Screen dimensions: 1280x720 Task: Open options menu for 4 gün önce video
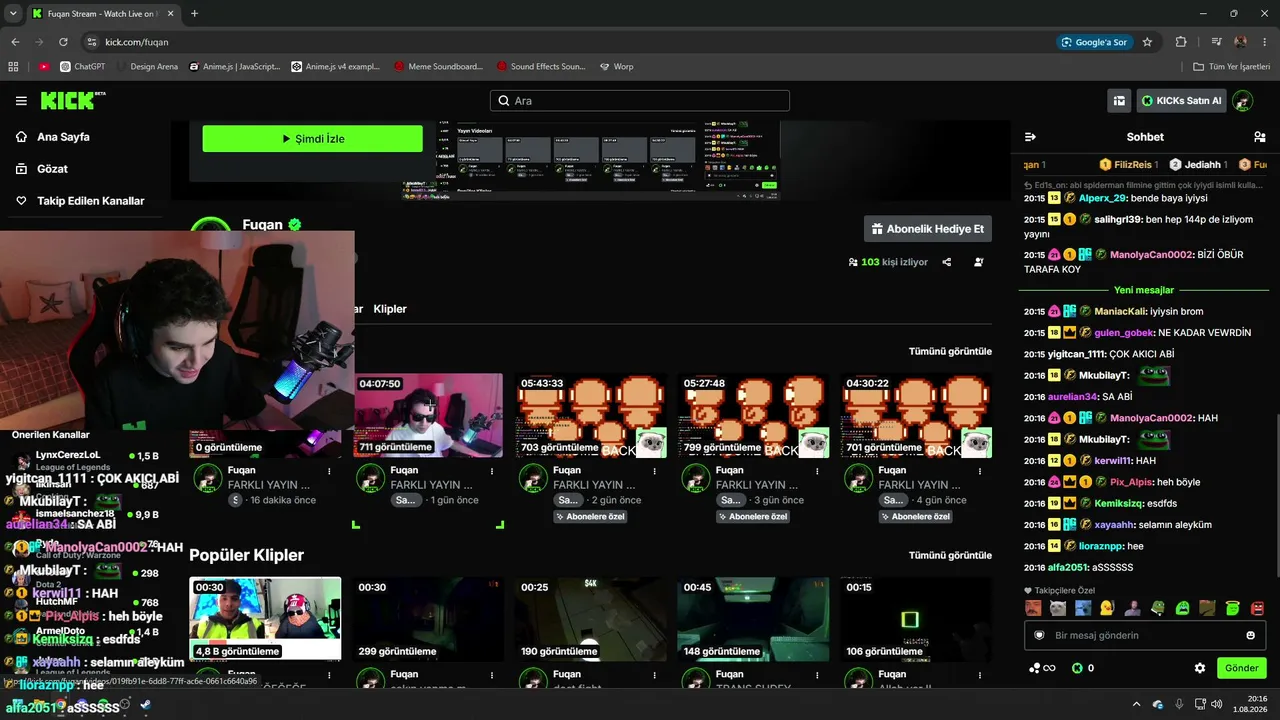[980, 470]
